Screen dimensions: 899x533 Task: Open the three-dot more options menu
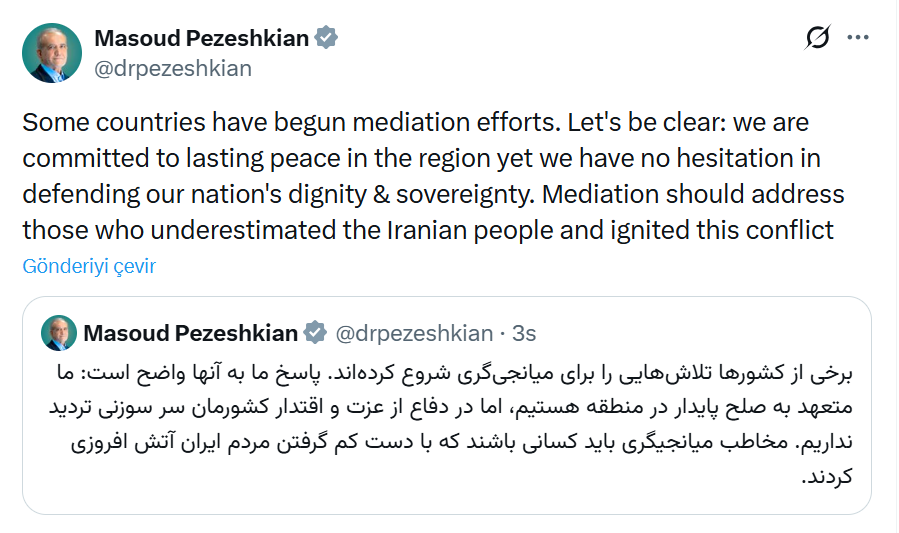(858, 38)
